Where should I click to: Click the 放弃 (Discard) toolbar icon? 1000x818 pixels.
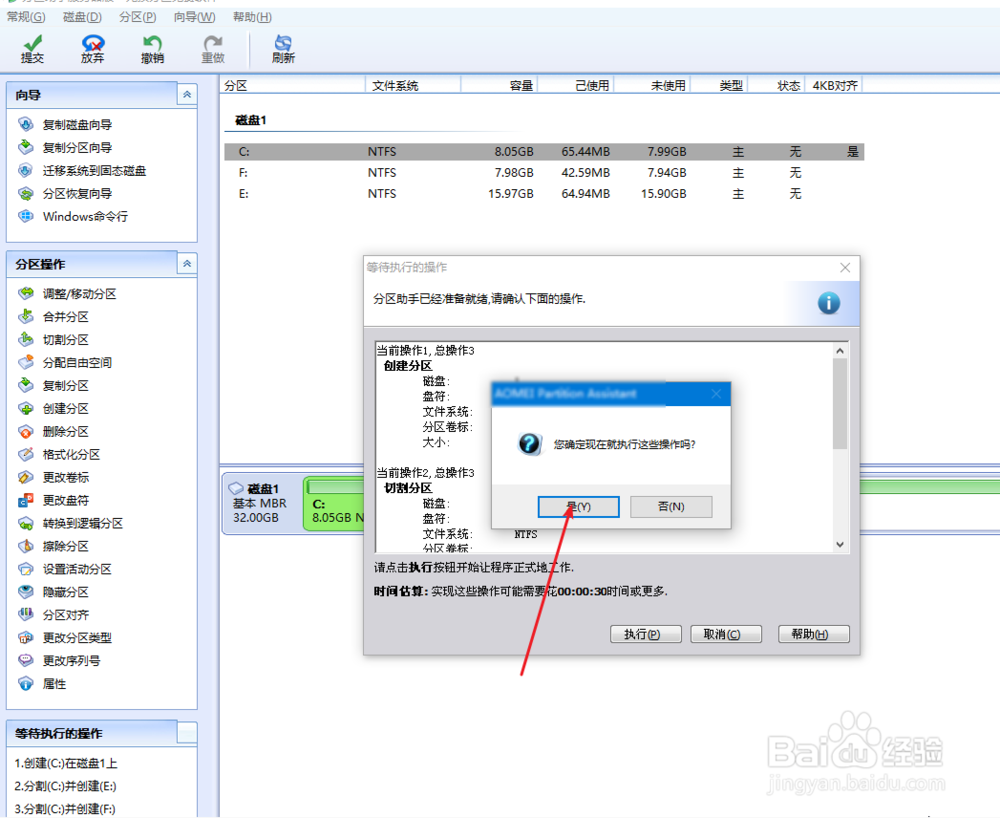click(92, 49)
